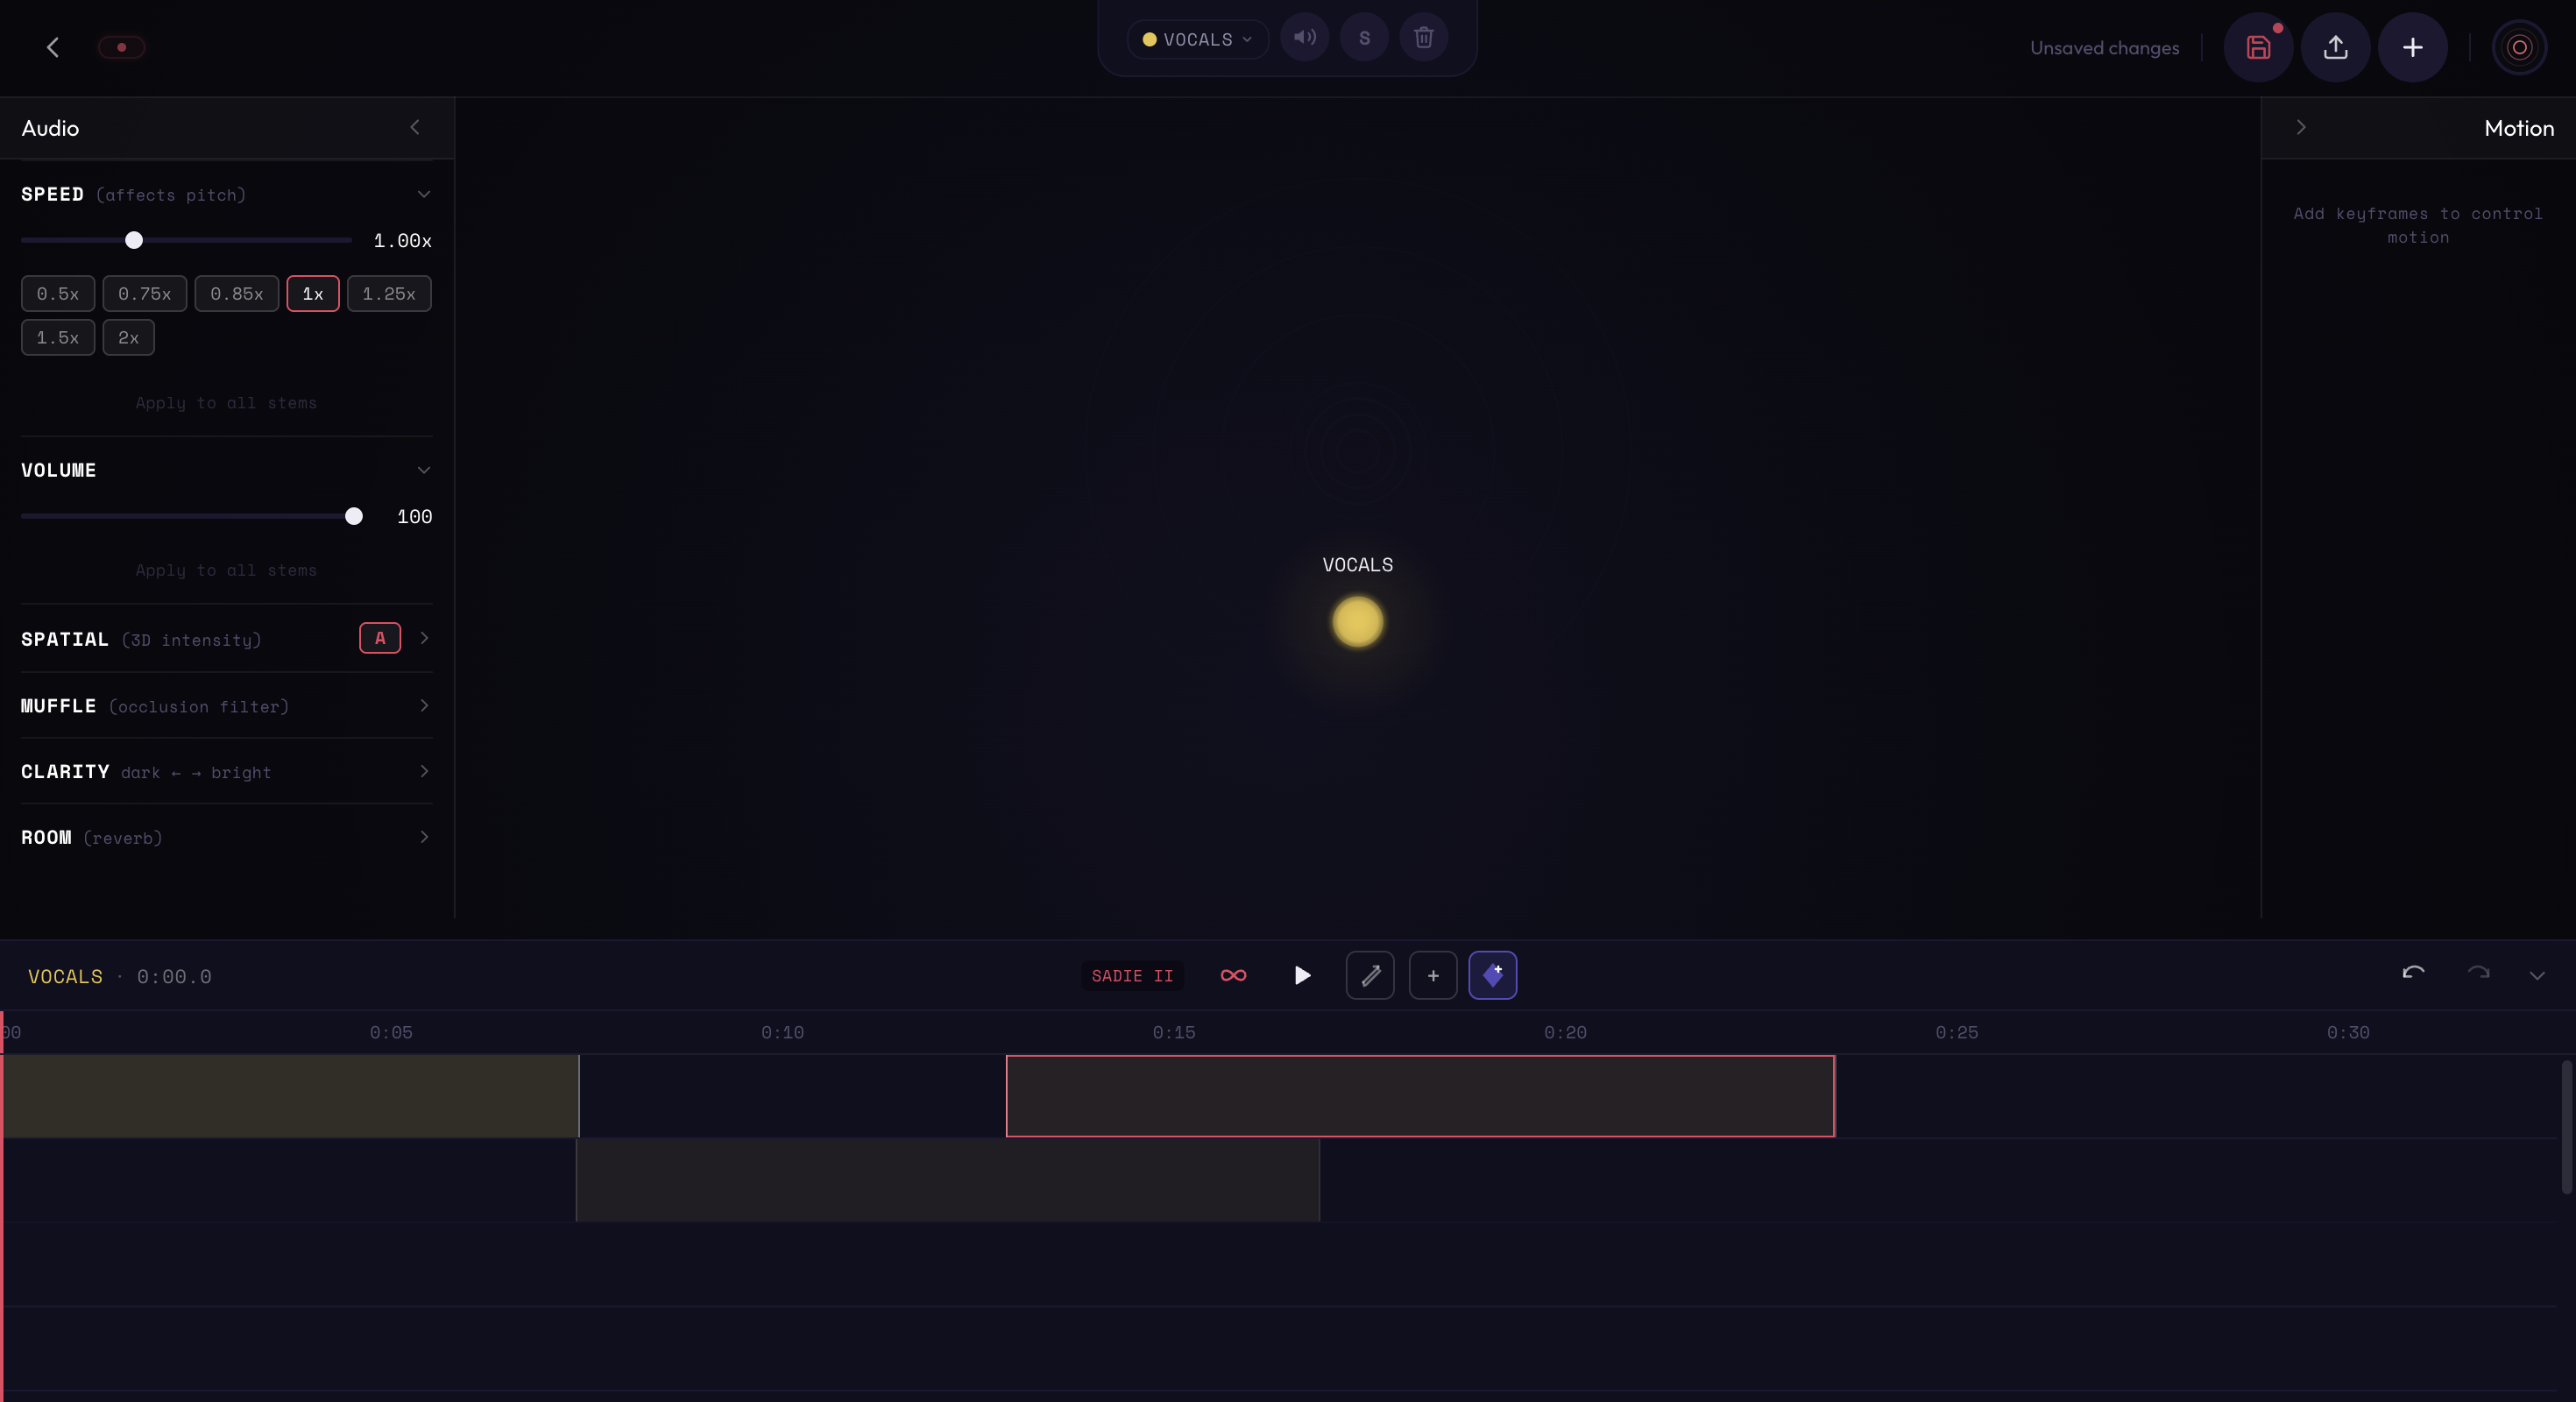Click the 1.00x speed value
Viewport: 2576px width, 1402px height.
pos(402,241)
